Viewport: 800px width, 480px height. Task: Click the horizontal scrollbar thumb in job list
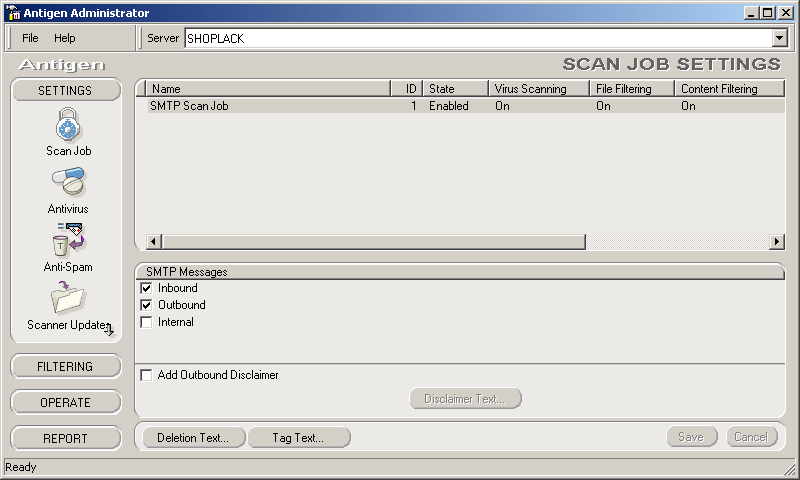pos(373,241)
